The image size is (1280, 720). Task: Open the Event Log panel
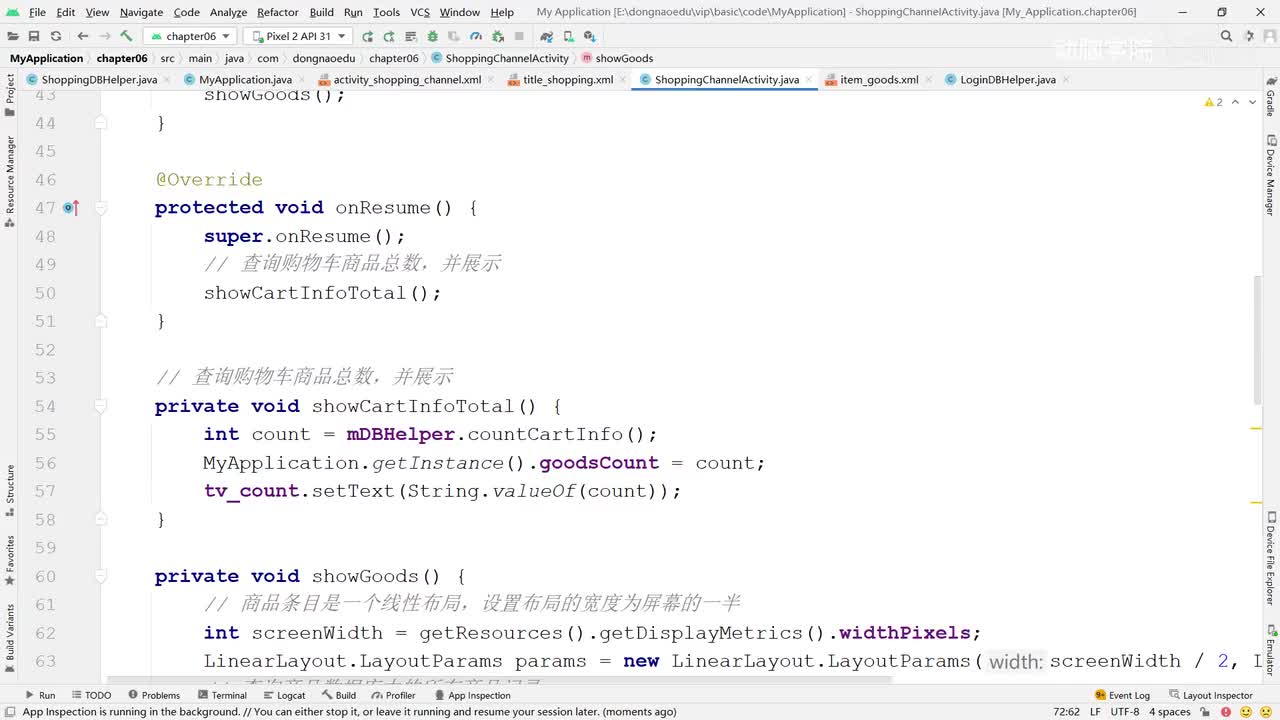[1122, 695]
